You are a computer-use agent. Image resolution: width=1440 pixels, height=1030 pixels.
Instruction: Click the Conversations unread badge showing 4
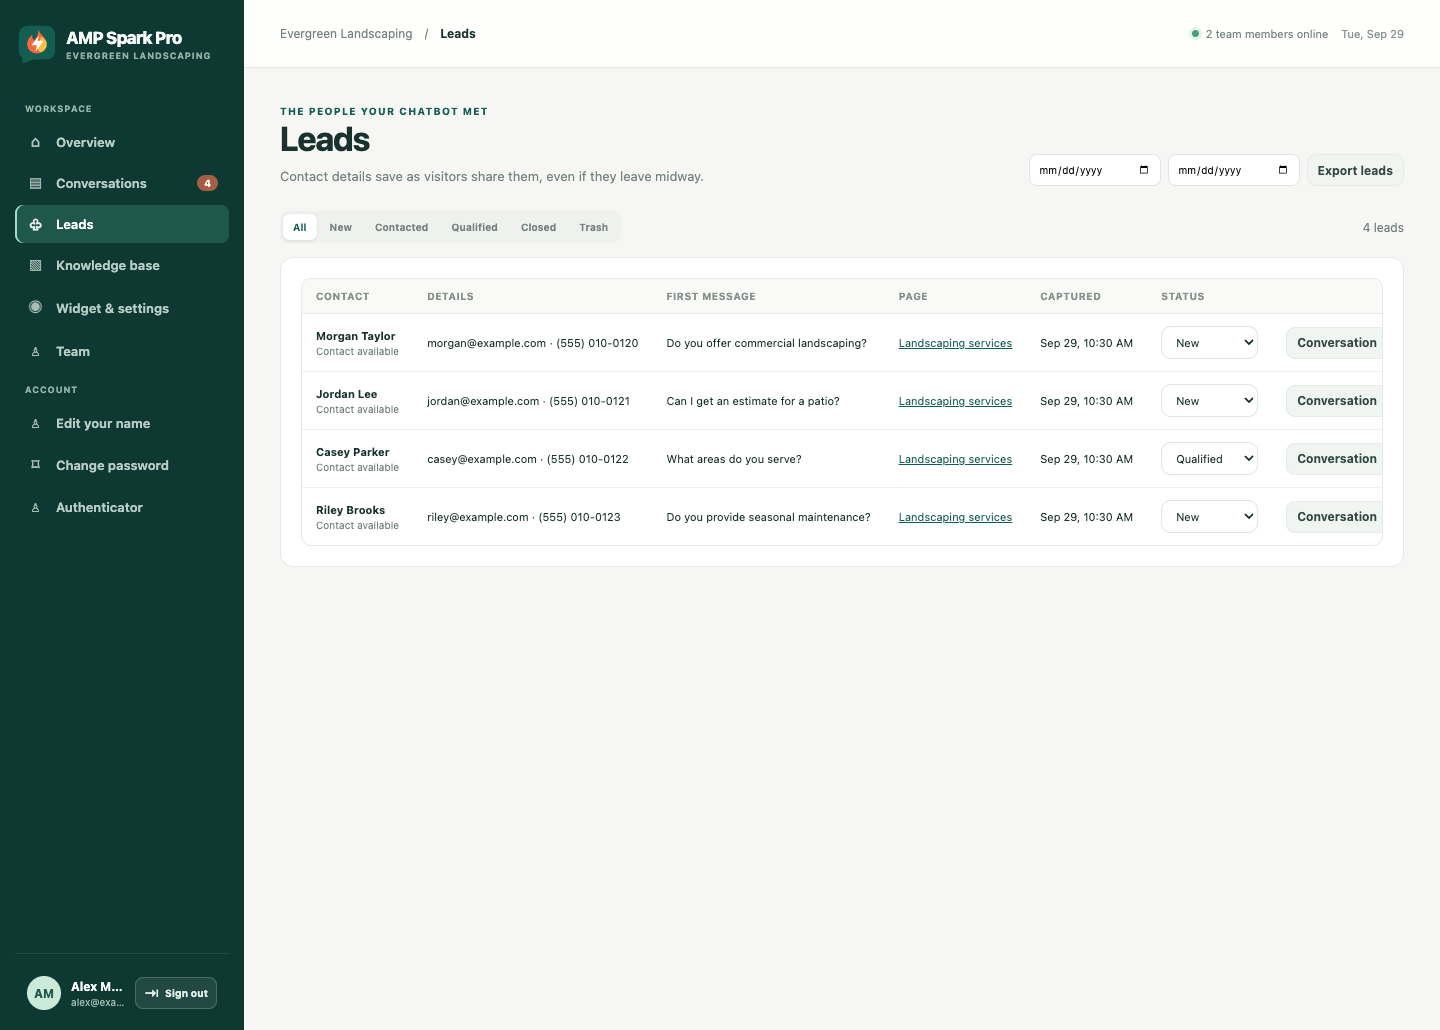pyautogui.click(x=207, y=183)
